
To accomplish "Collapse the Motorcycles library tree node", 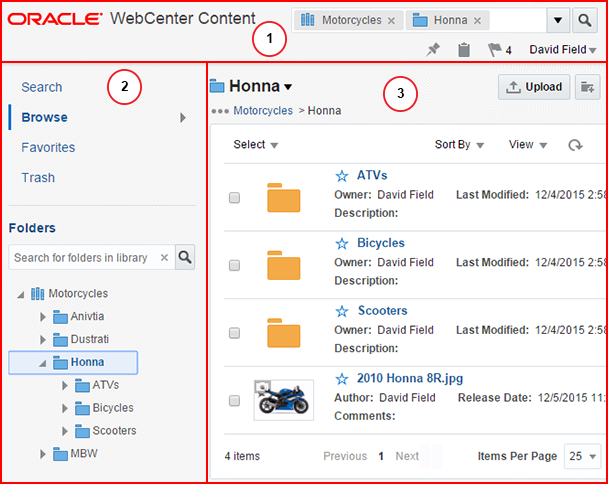I will point(21,295).
